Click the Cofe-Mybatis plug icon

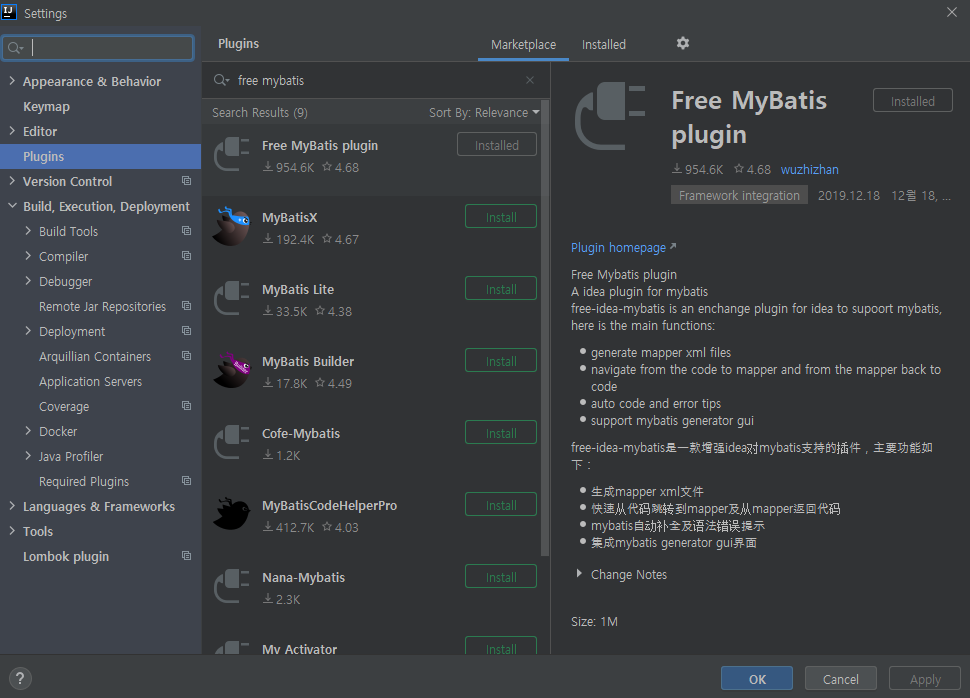231,442
